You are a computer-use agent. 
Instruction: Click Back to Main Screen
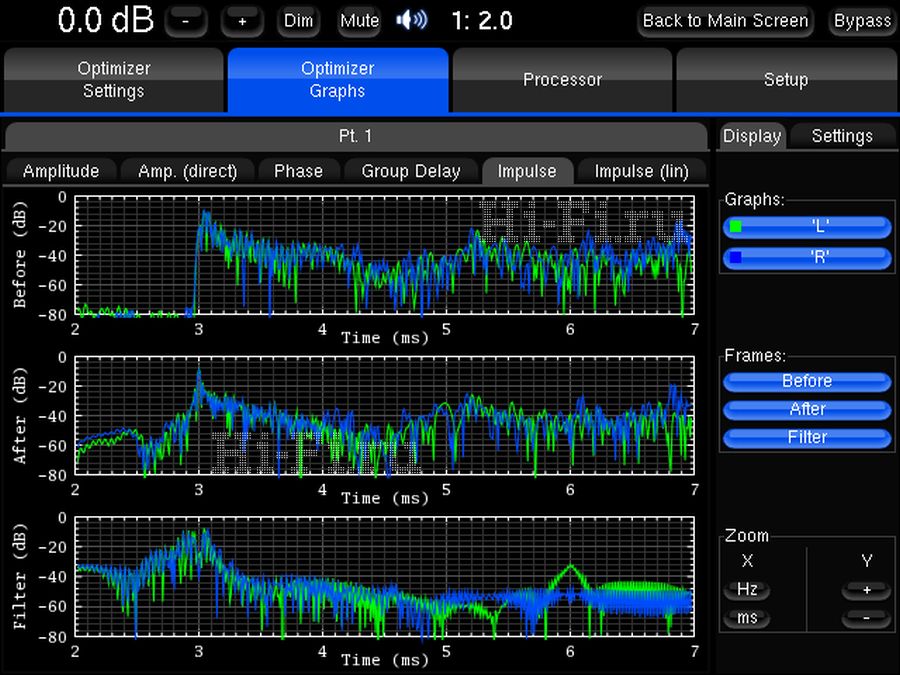pos(725,20)
